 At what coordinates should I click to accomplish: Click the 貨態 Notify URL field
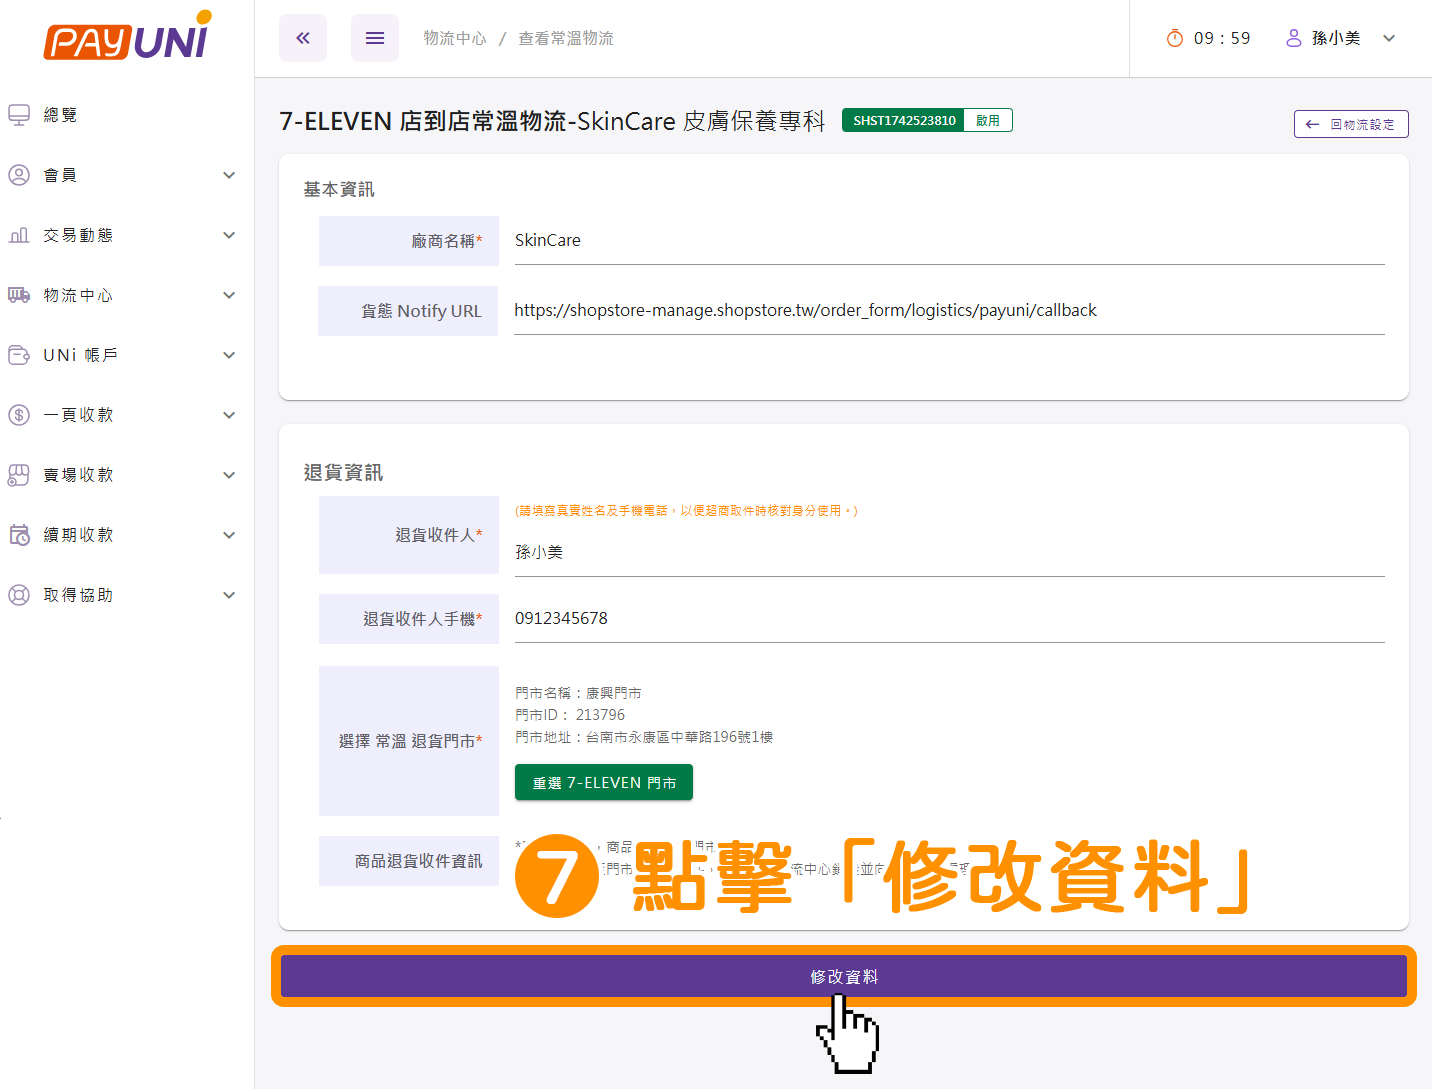[x=949, y=311]
